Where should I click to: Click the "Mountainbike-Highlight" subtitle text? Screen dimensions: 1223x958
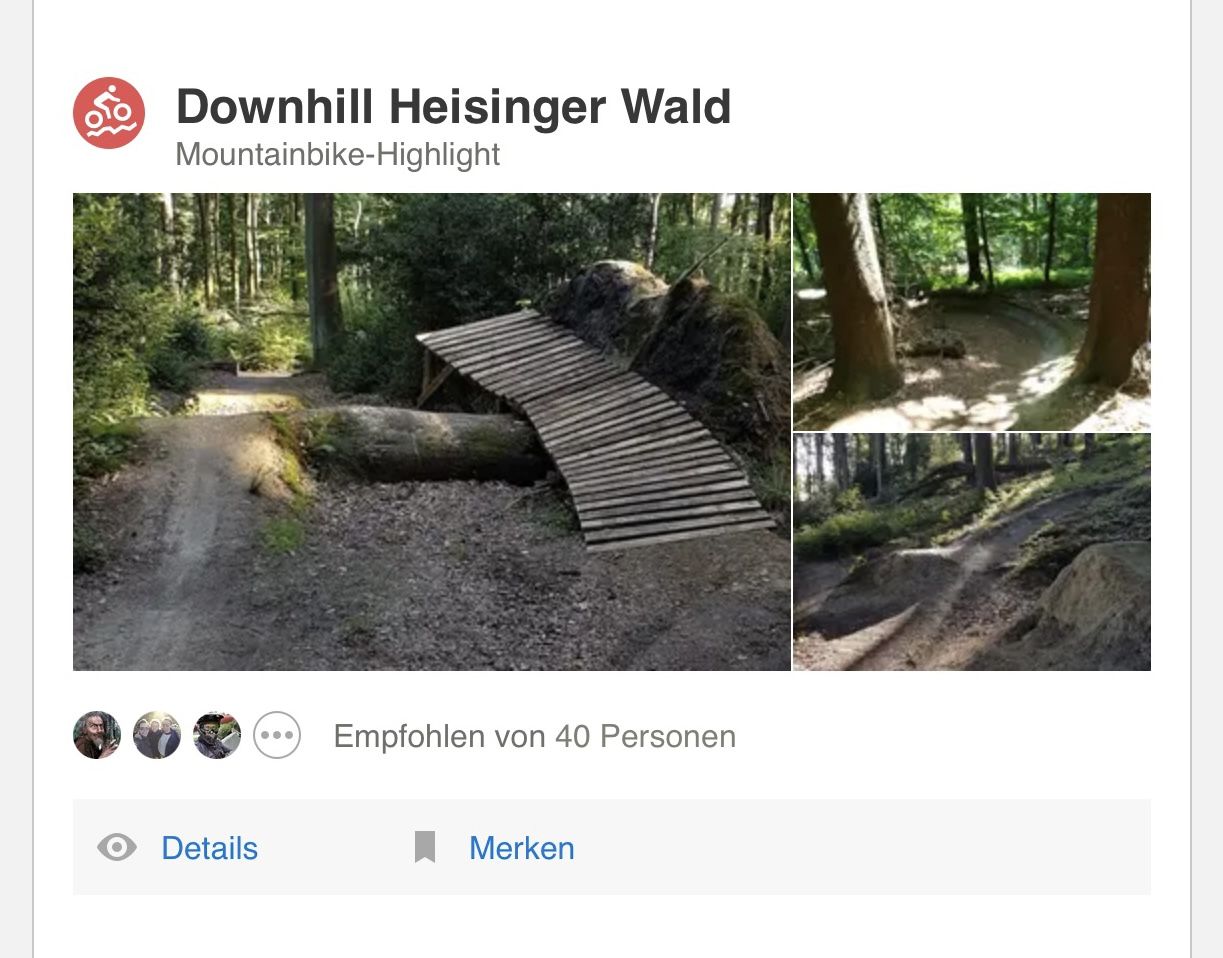click(337, 155)
